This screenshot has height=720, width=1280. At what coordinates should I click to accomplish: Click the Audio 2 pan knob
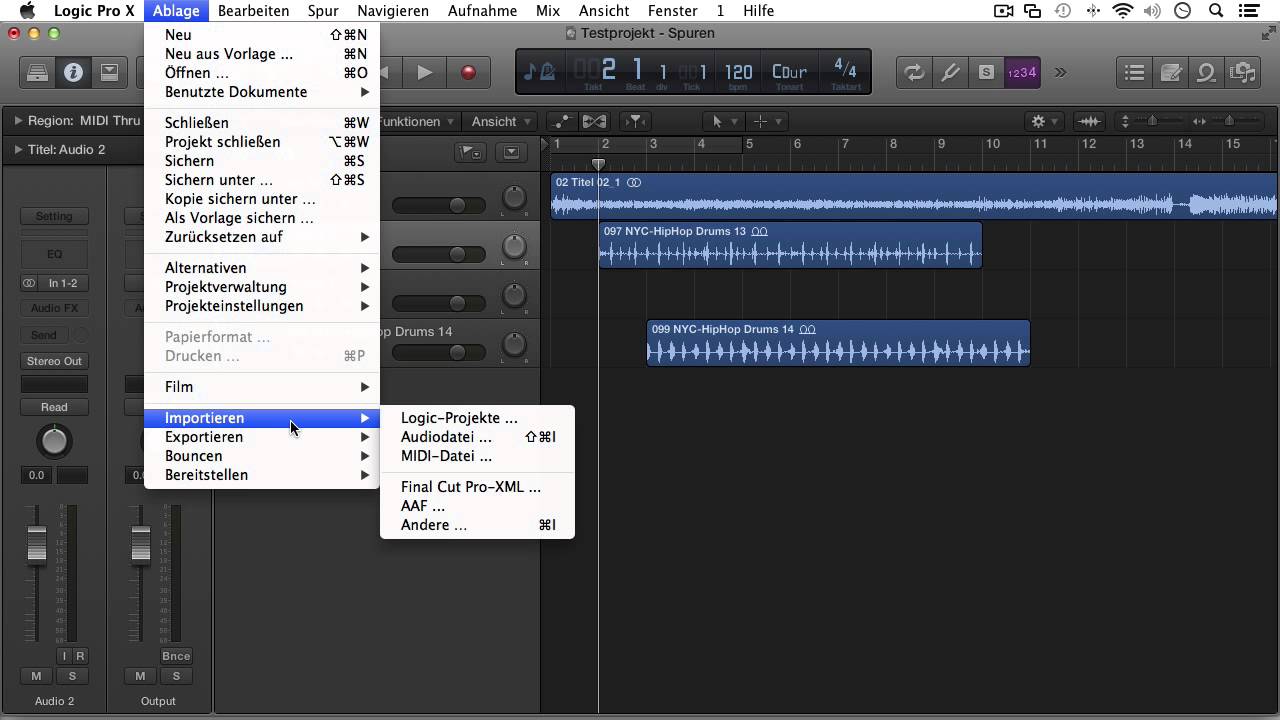pyautogui.click(x=54, y=441)
